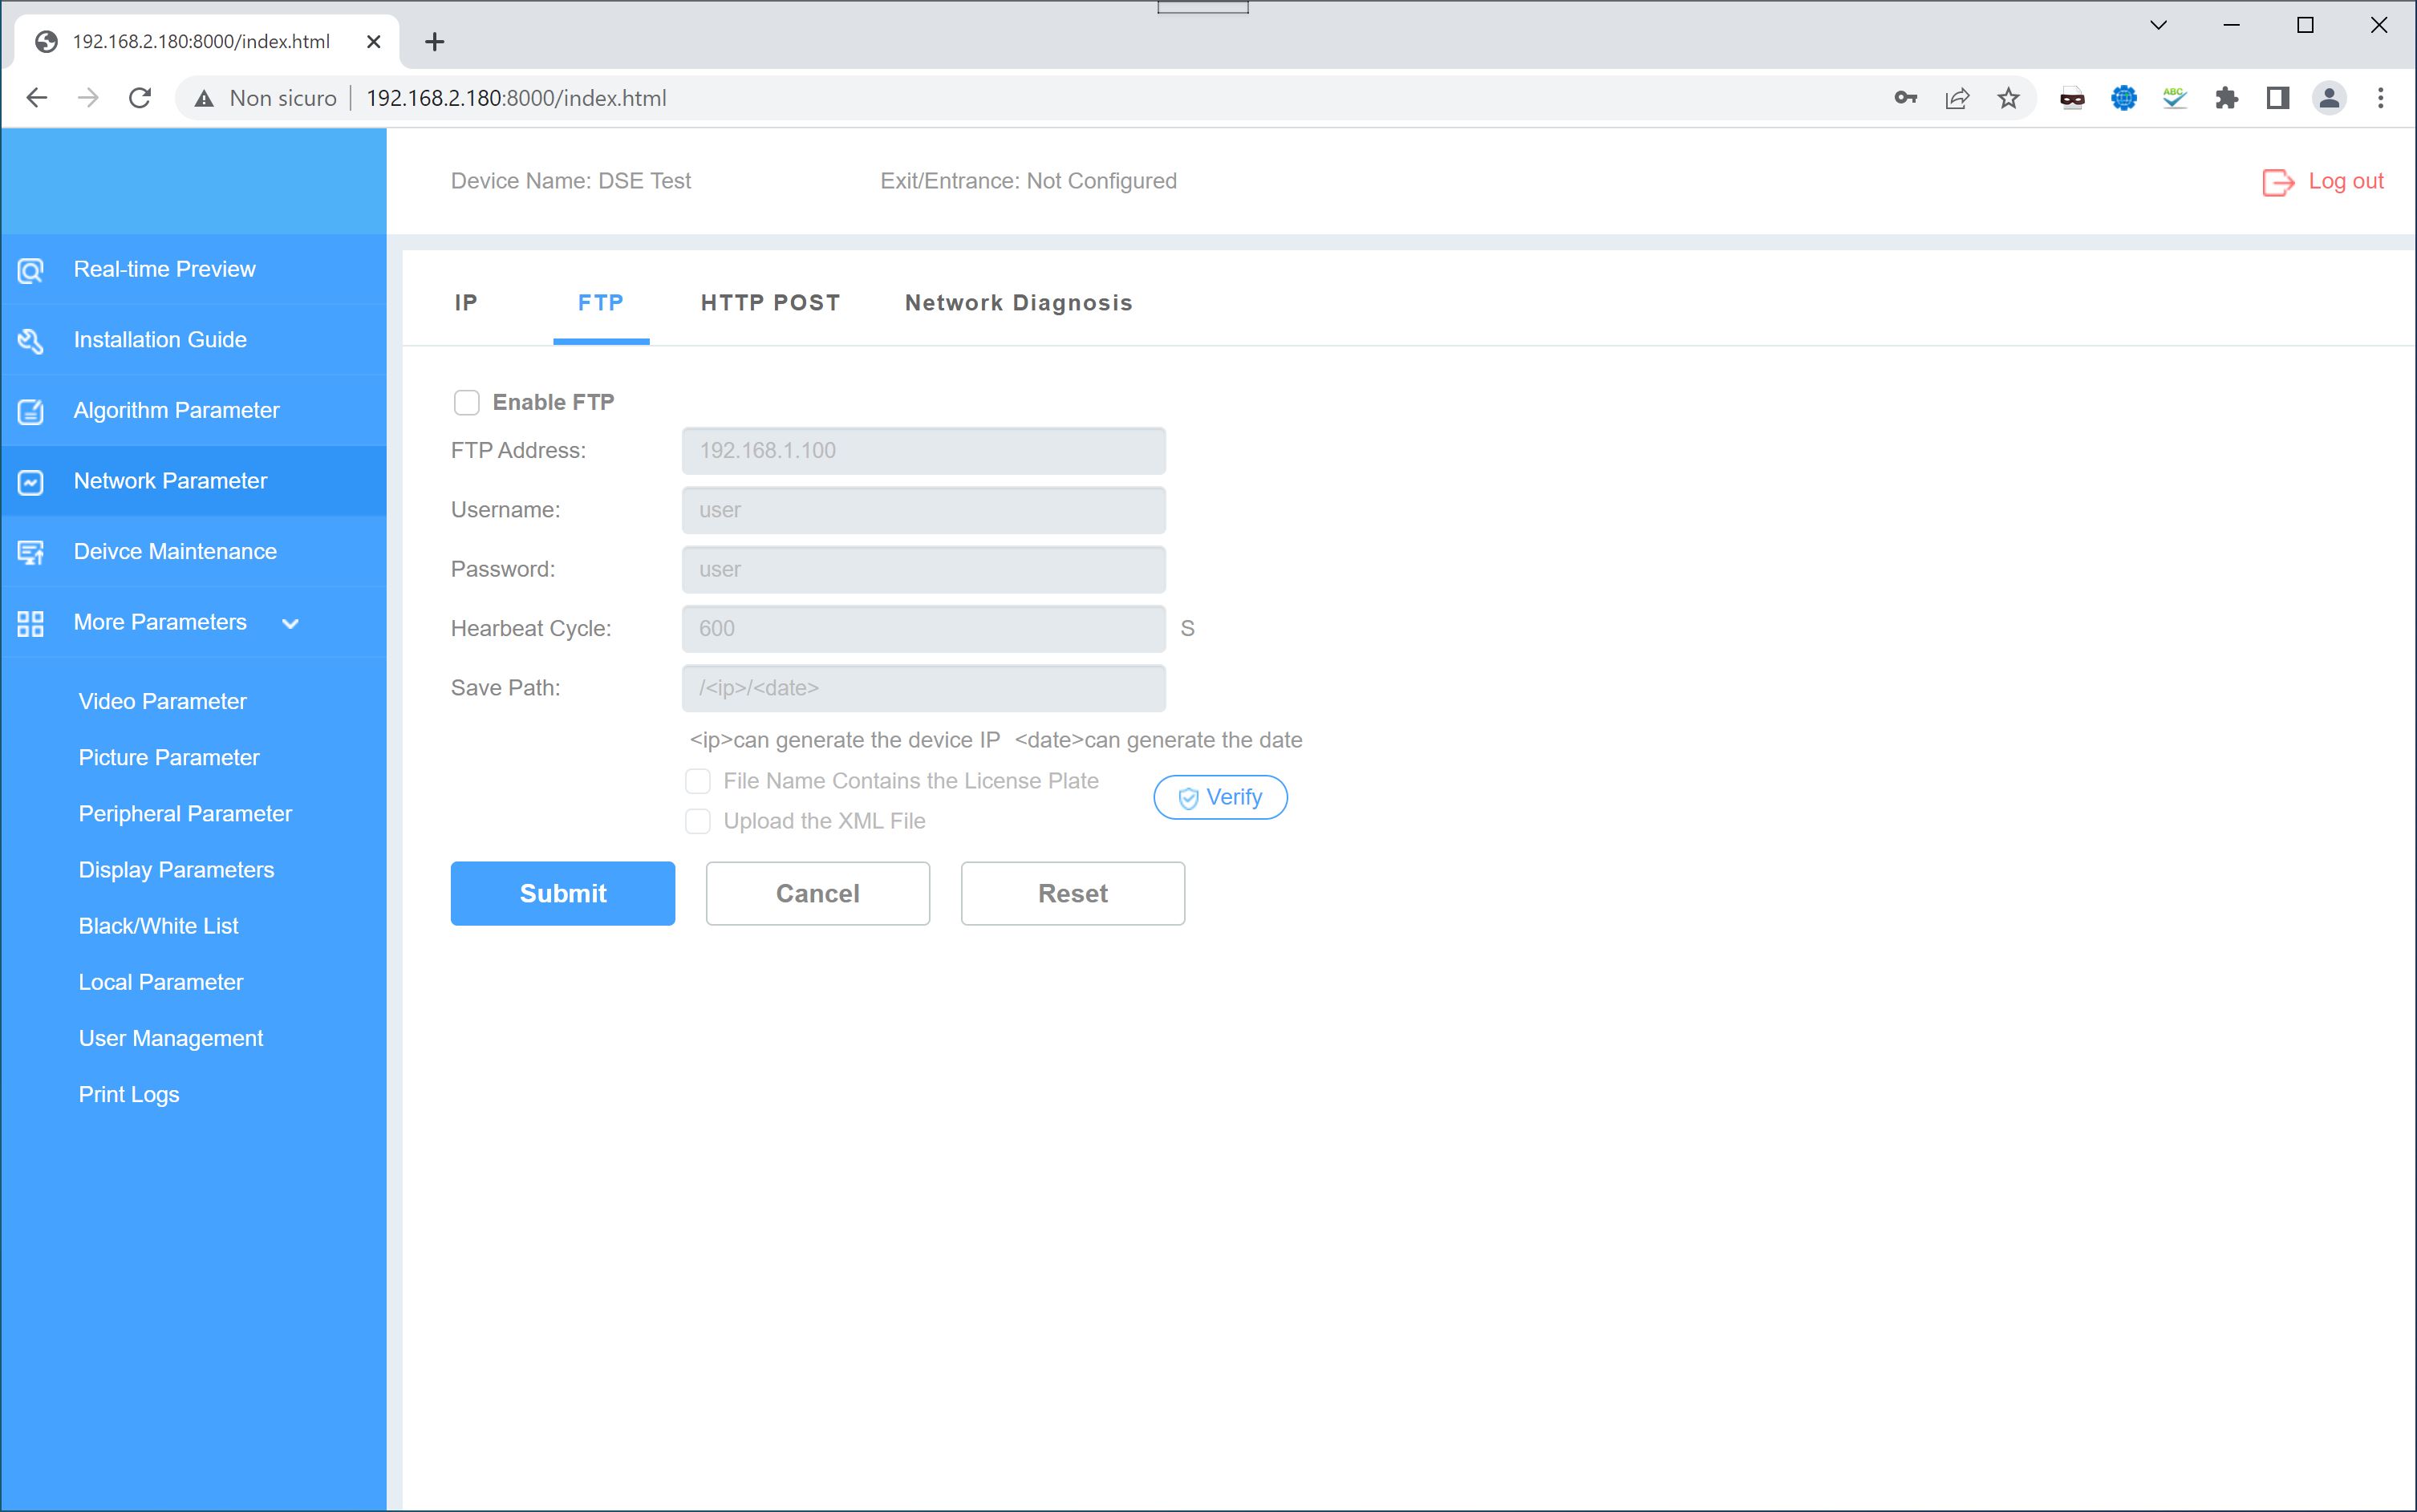Click the Device Maintenance sidebar icon
The height and width of the screenshot is (1512, 2417).
click(x=30, y=552)
